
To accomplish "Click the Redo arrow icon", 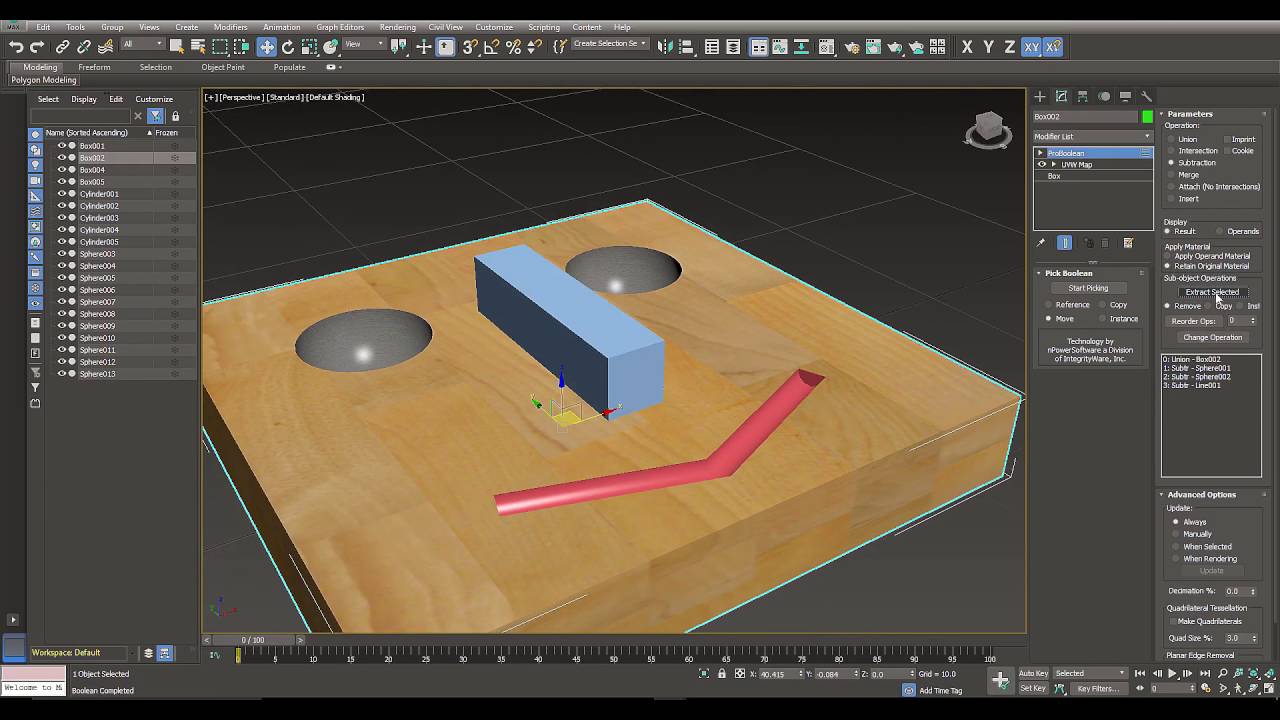I will (x=37, y=47).
